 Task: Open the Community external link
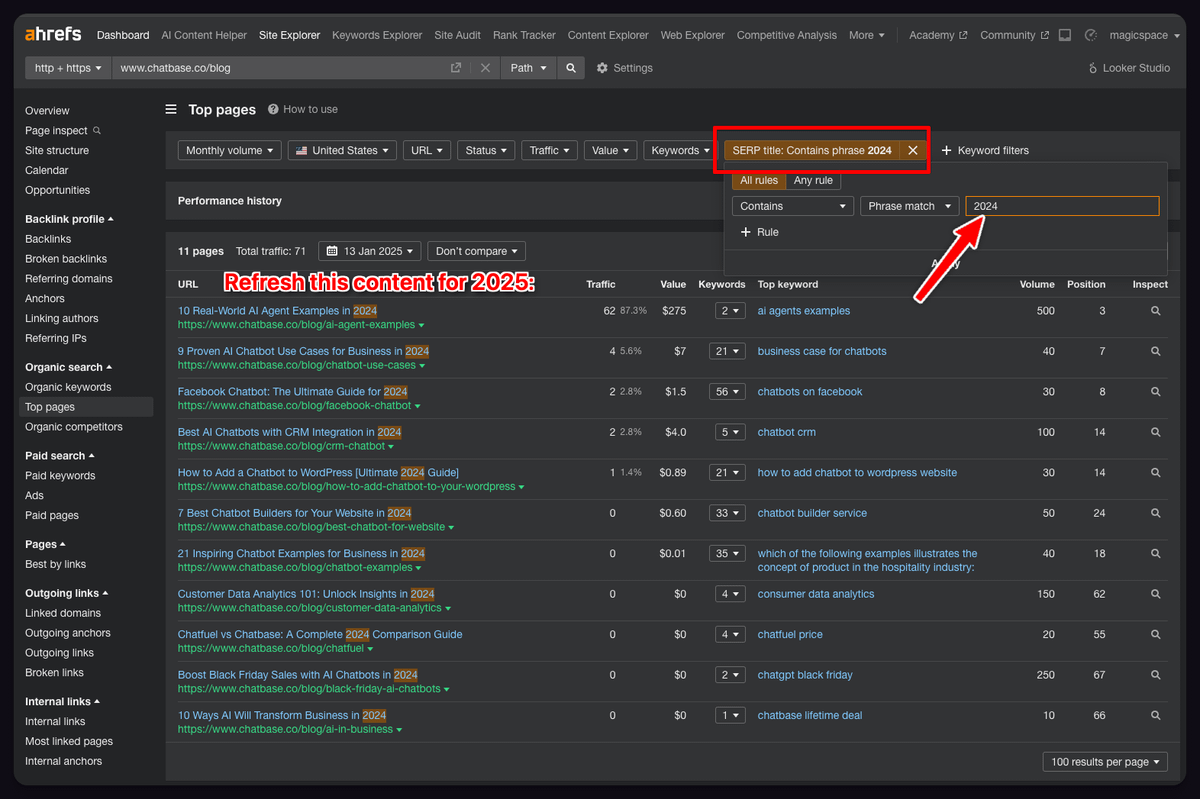tap(1014, 35)
